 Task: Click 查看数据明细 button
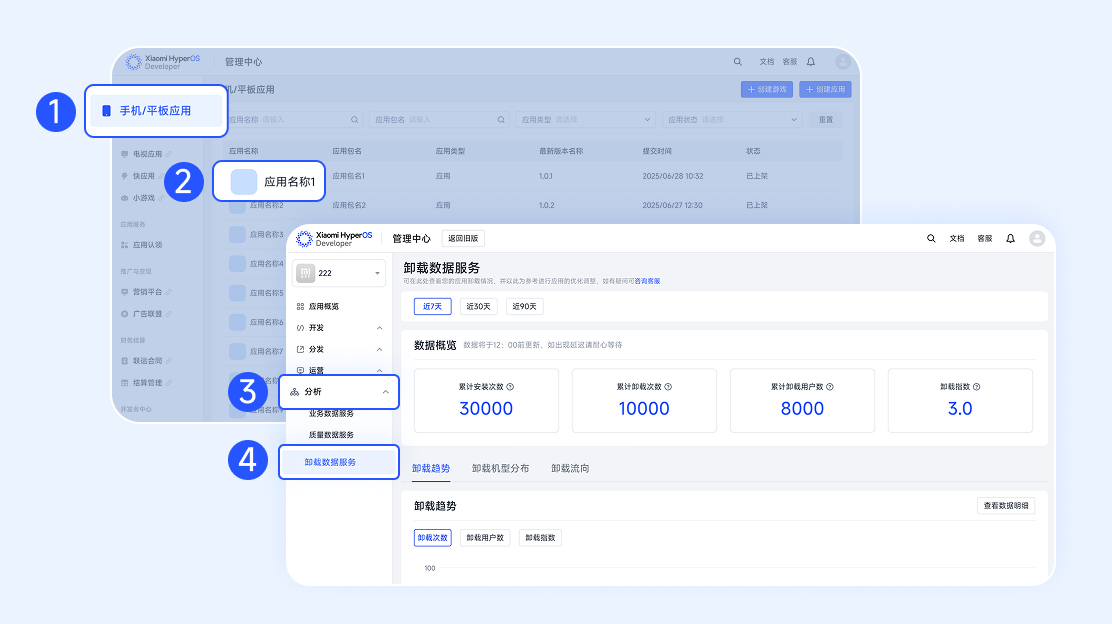1006,506
